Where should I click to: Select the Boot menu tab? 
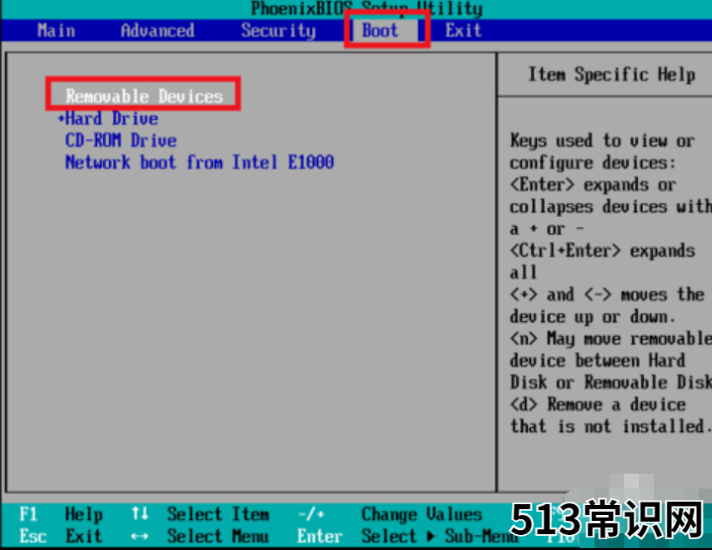(380, 30)
